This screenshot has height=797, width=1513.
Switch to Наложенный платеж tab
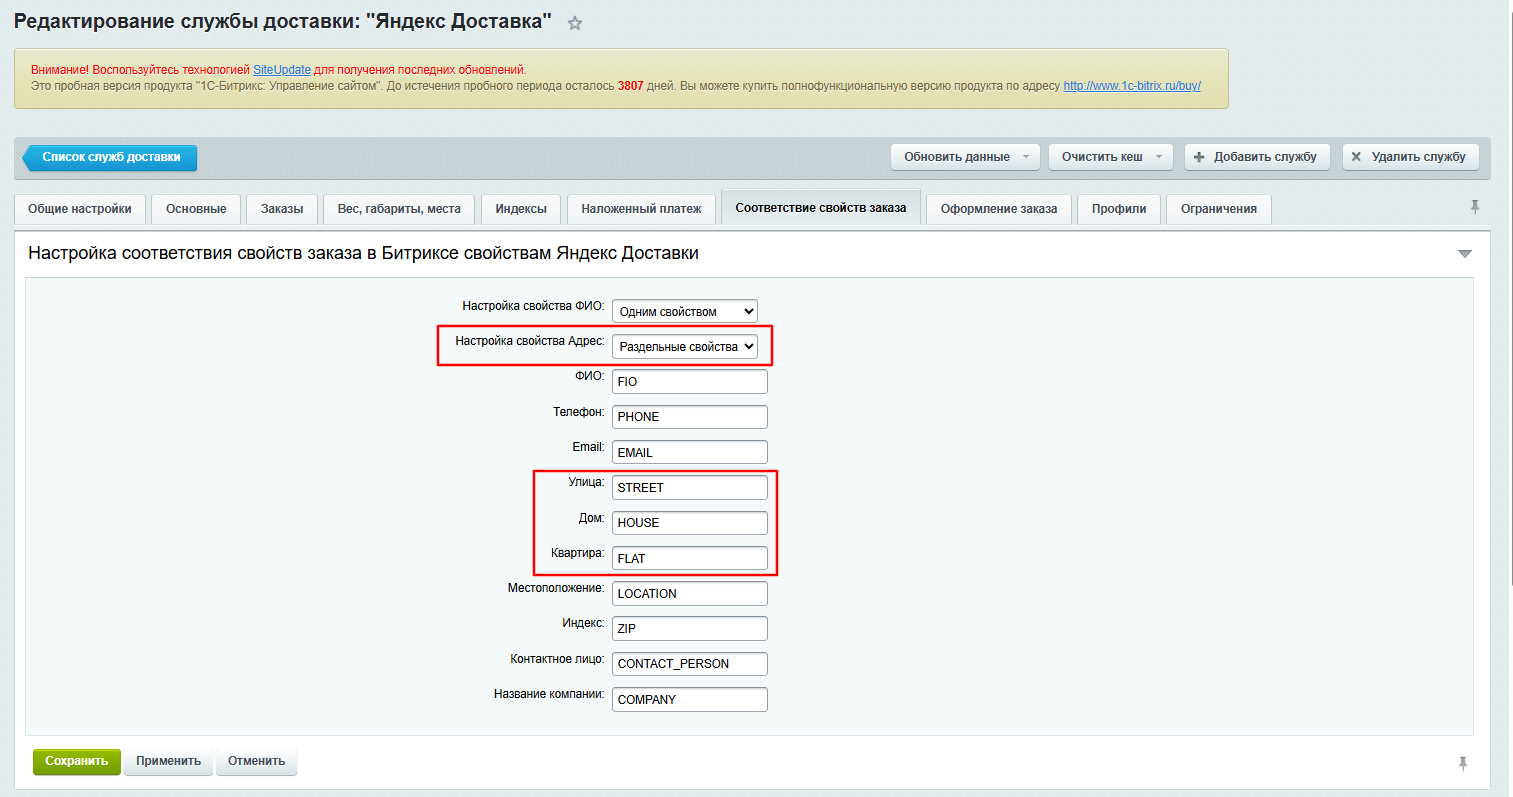pos(641,209)
